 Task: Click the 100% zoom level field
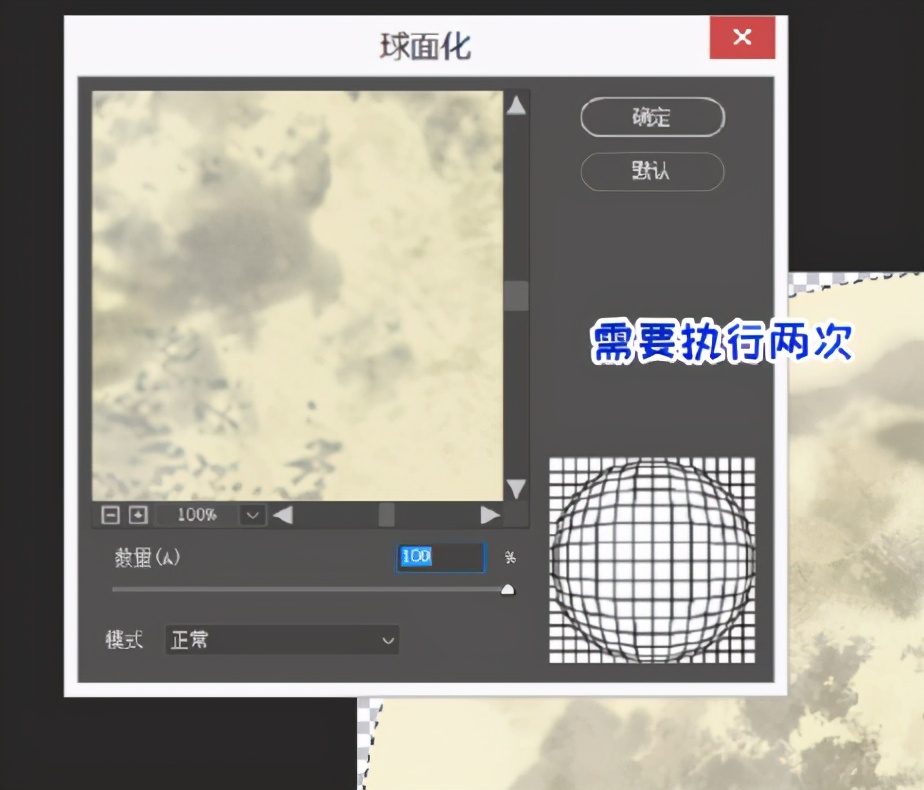197,515
